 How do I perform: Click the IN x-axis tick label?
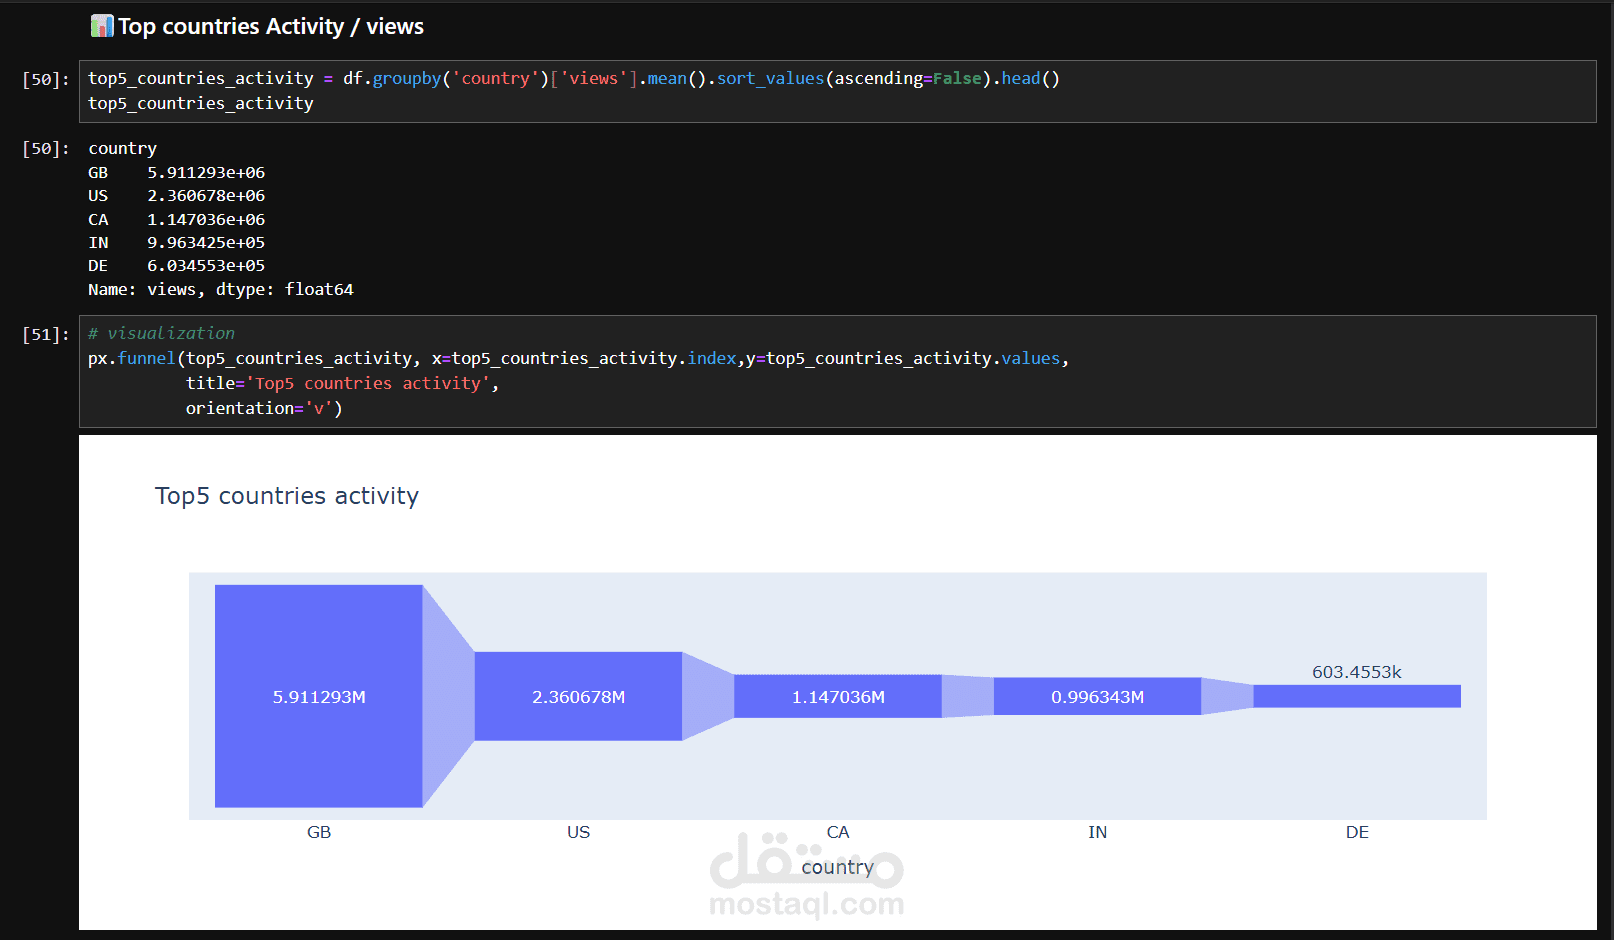[1097, 832]
